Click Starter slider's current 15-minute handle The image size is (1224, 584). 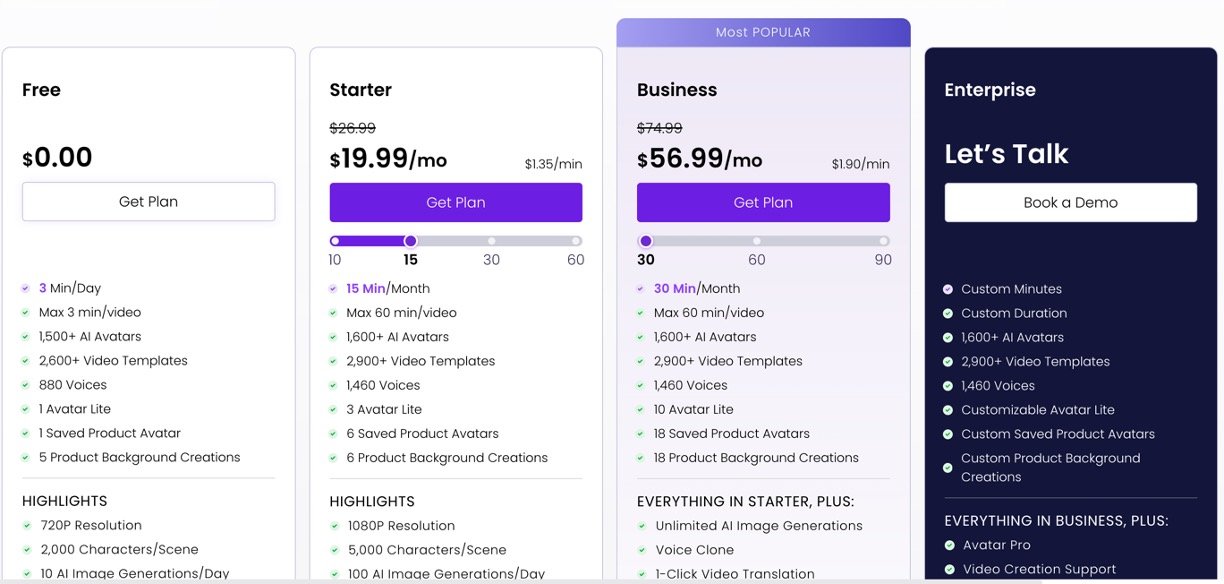[410, 241]
